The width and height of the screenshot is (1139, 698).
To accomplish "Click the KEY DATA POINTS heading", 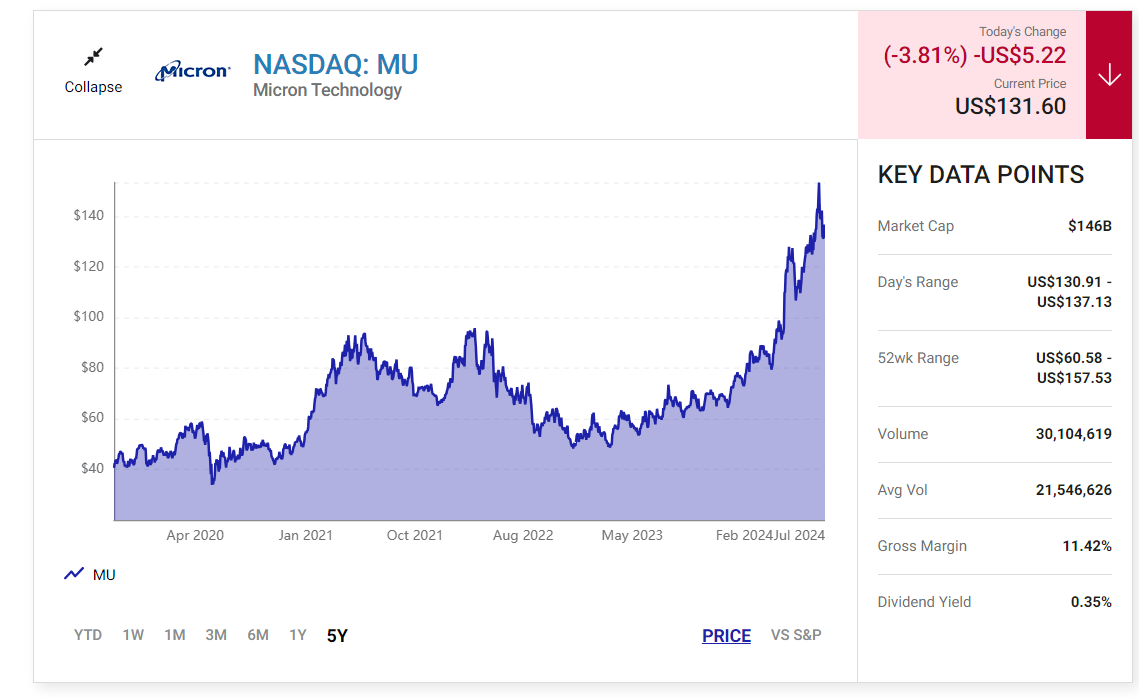I will (x=981, y=174).
